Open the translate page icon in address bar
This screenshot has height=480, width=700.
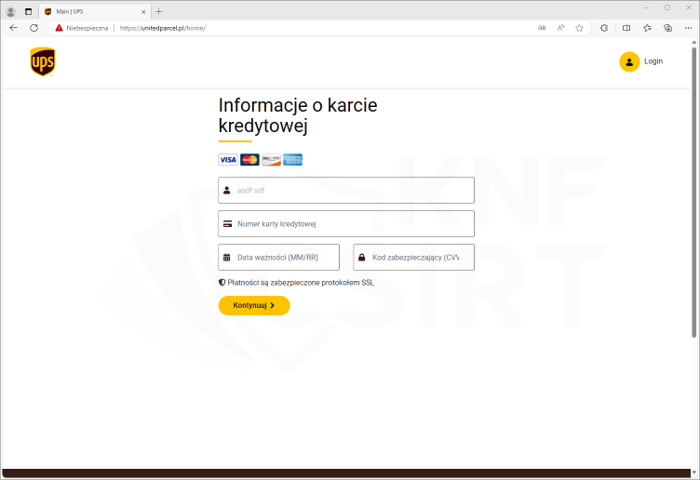pyautogui.click(x=542, y=28)
